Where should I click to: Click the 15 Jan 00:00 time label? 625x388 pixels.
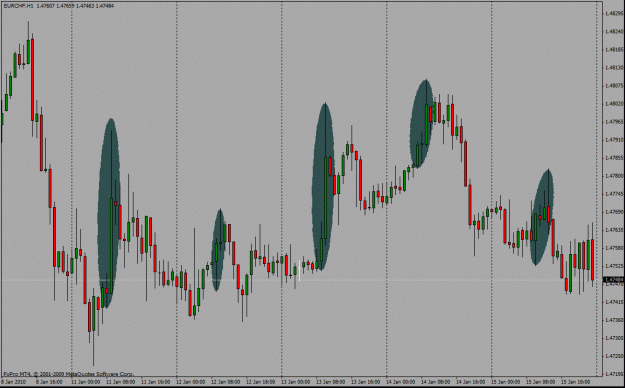click(505, 382)
